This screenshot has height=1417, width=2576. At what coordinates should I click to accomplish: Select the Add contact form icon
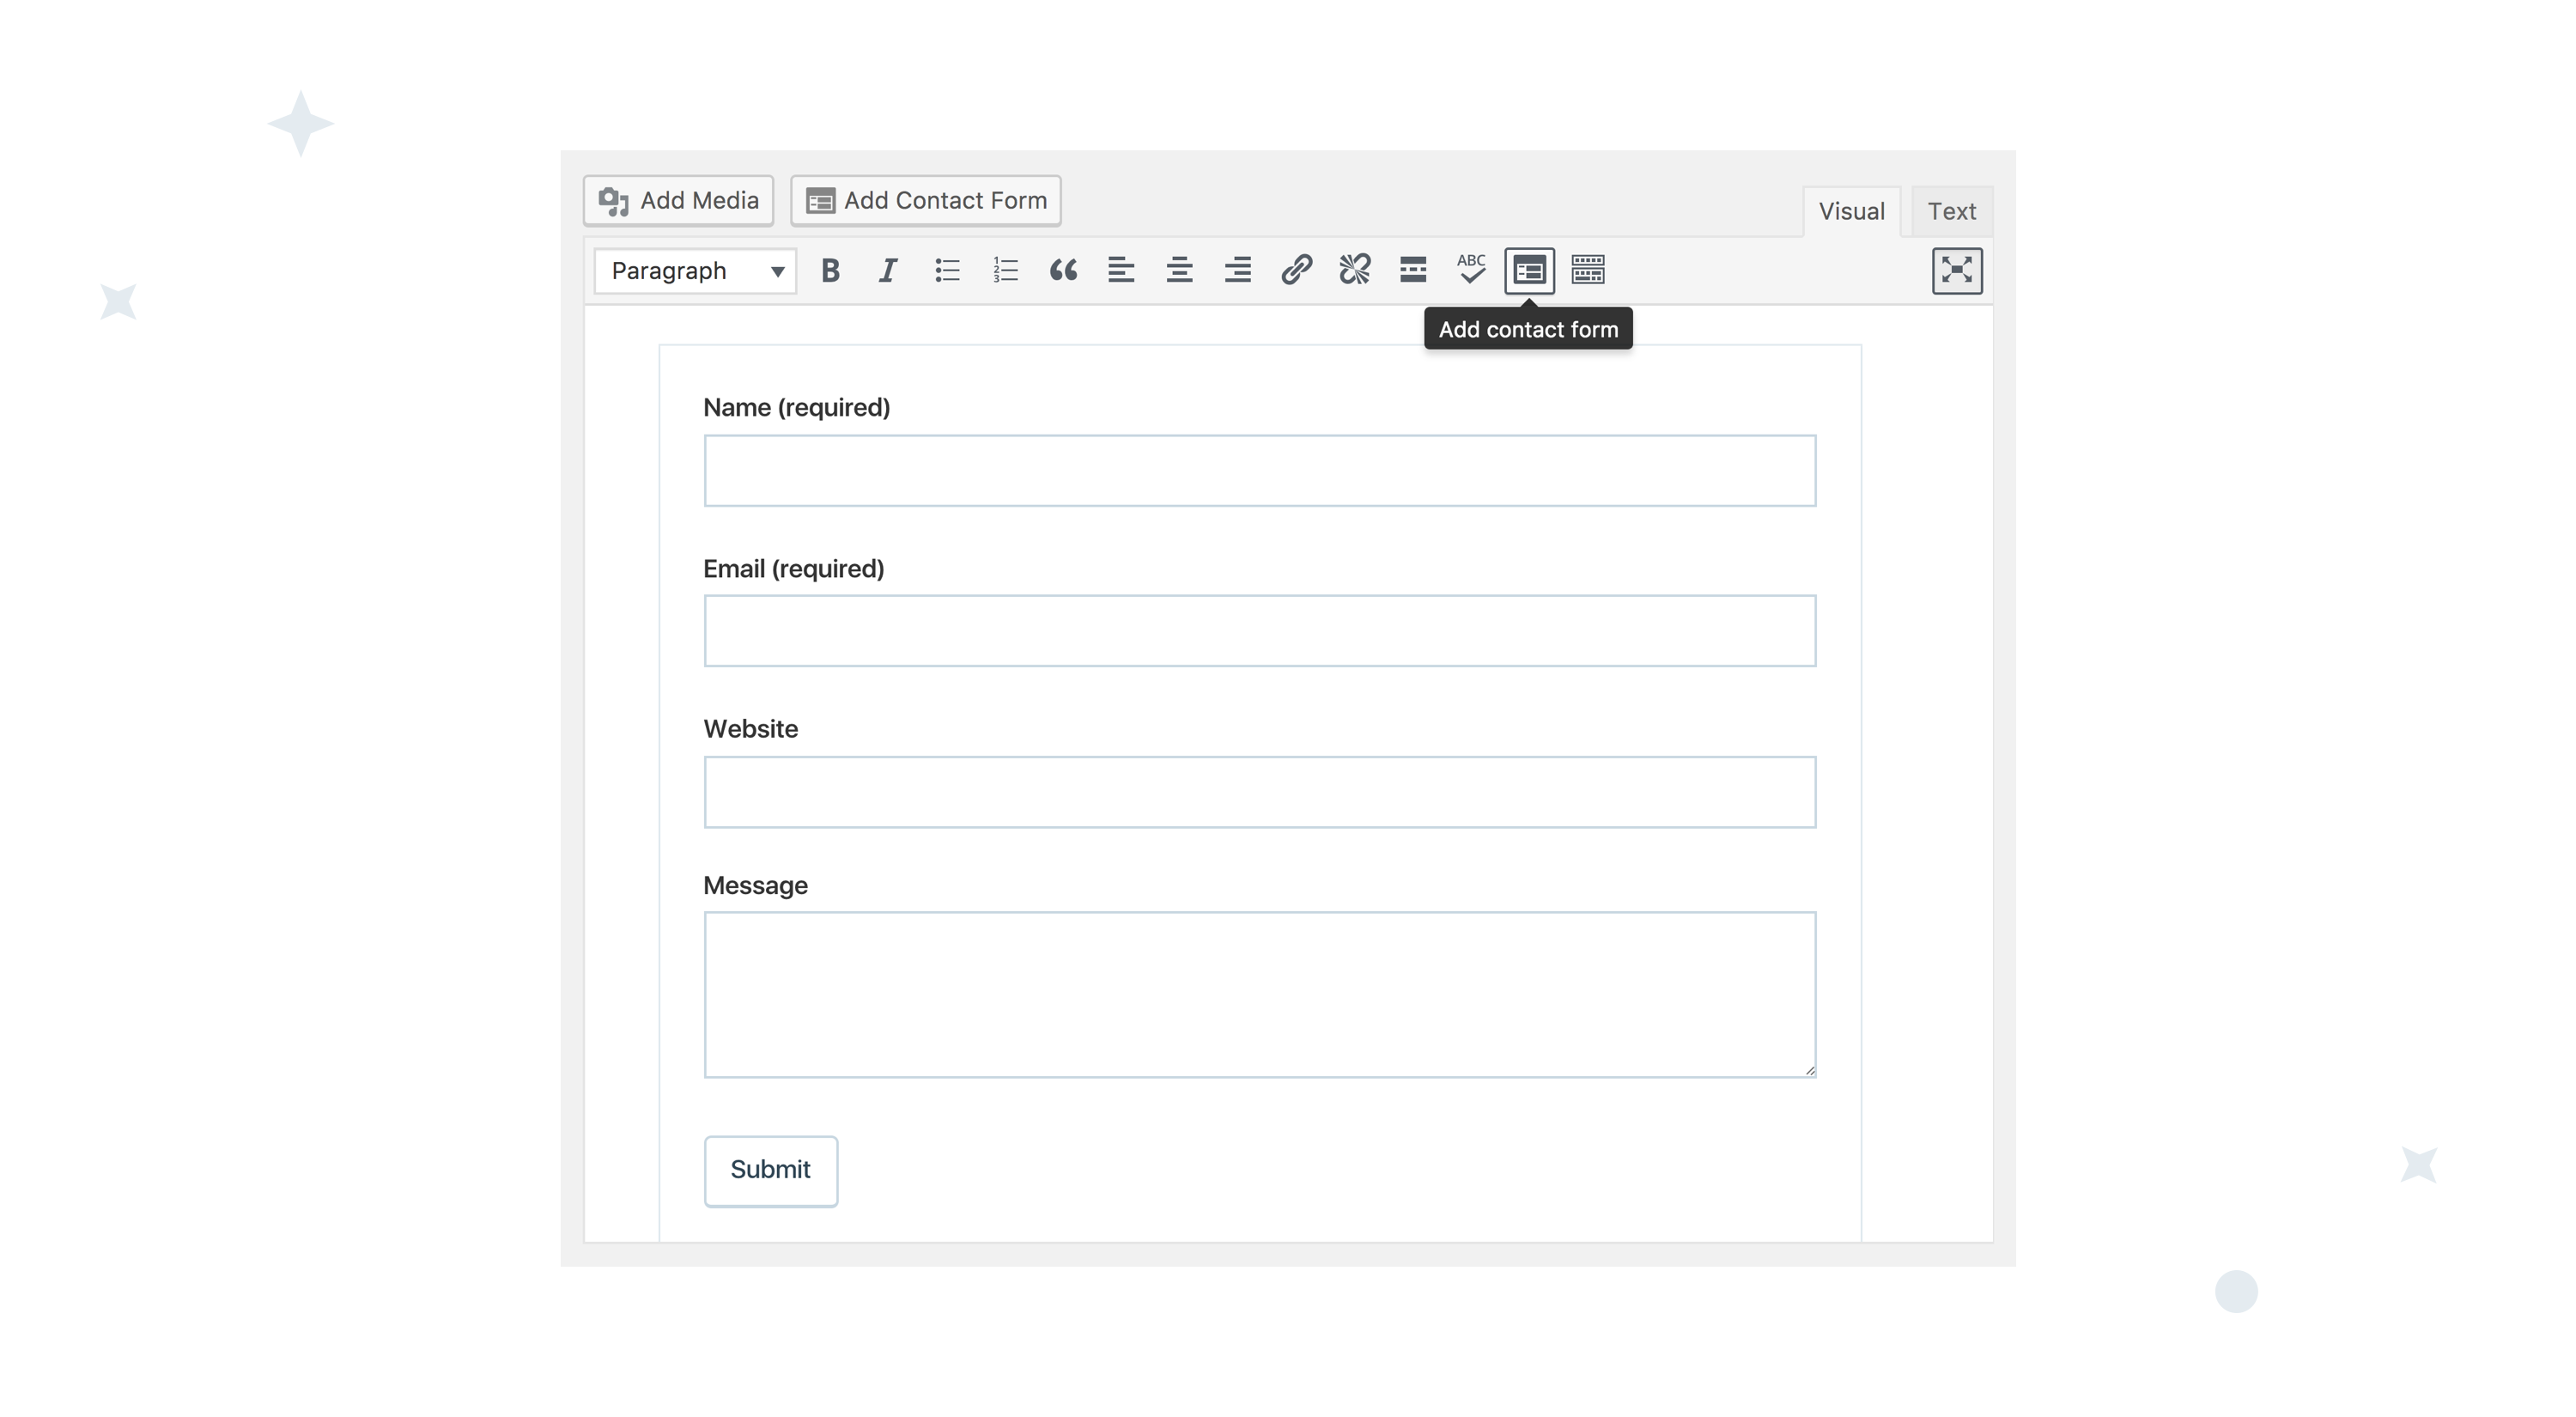click(x=1529, y=270)
